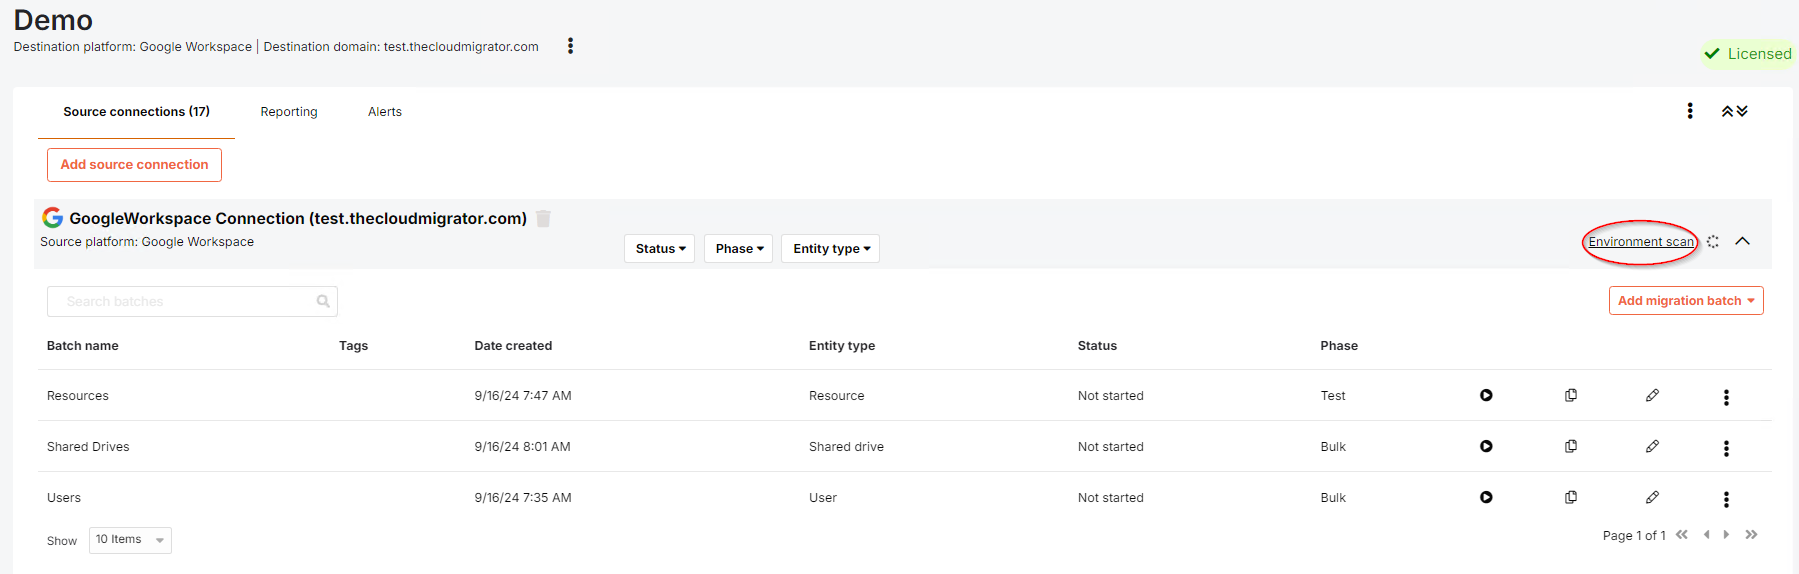The height and width of the screenshot is (574, 1799).
Task: Start the Users batch with play icon
Action: 1486,498
